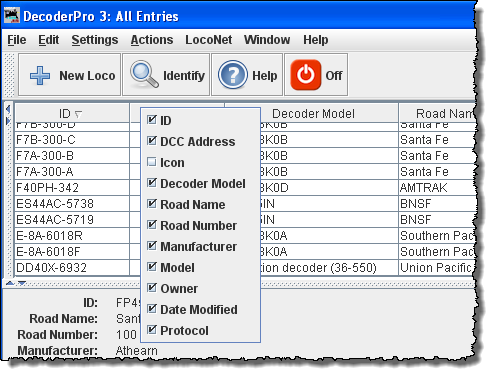Click the DecoderPro title bar app icon
Image resolution: width=495 pixels, height=376 pixels.
(x=12, y=16)
